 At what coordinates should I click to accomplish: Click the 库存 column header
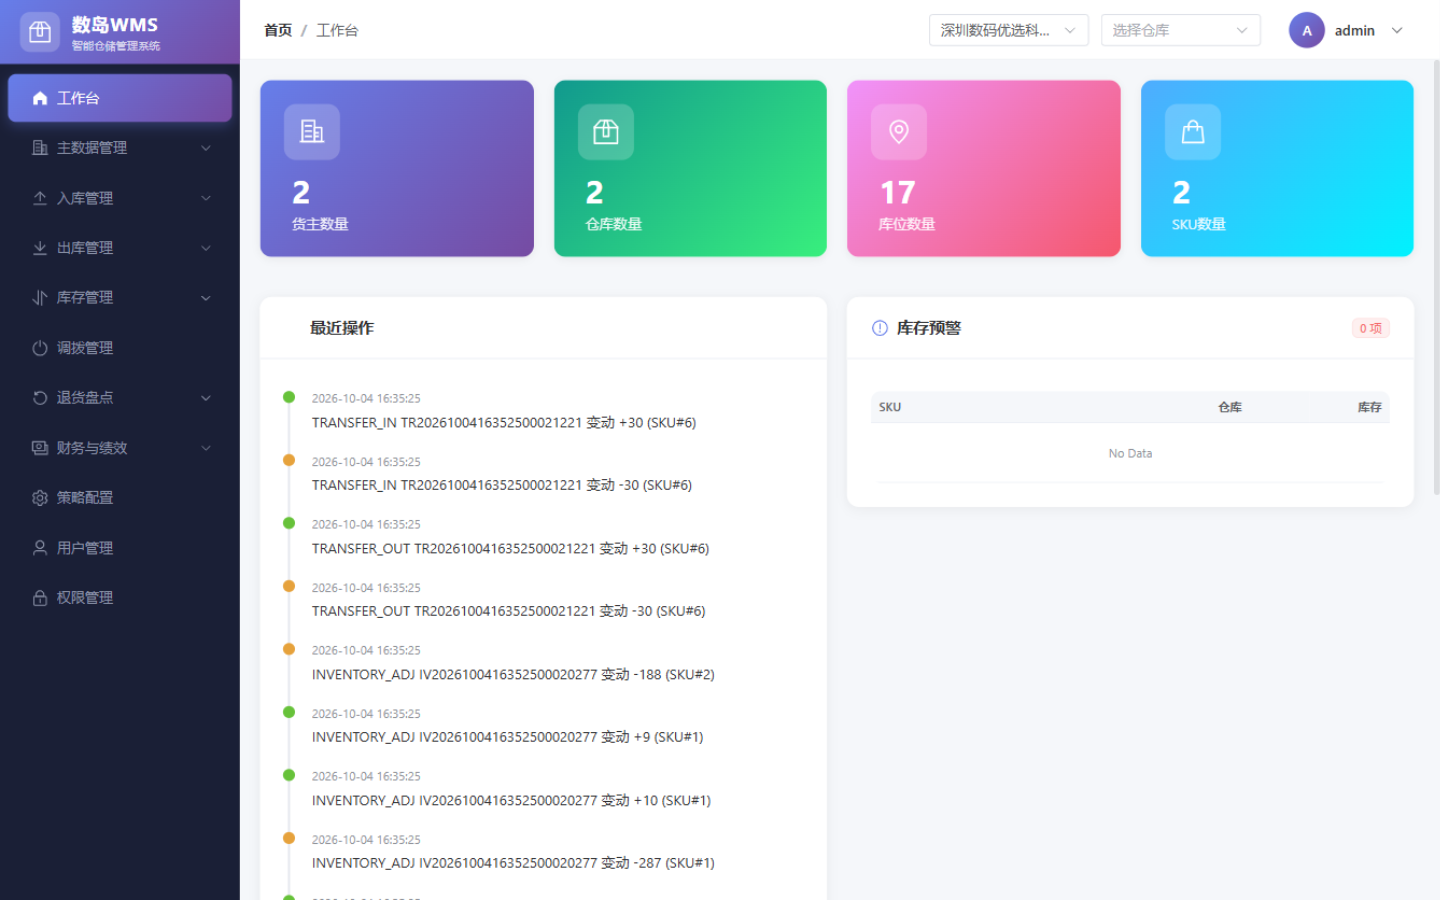click(1370, 407)
